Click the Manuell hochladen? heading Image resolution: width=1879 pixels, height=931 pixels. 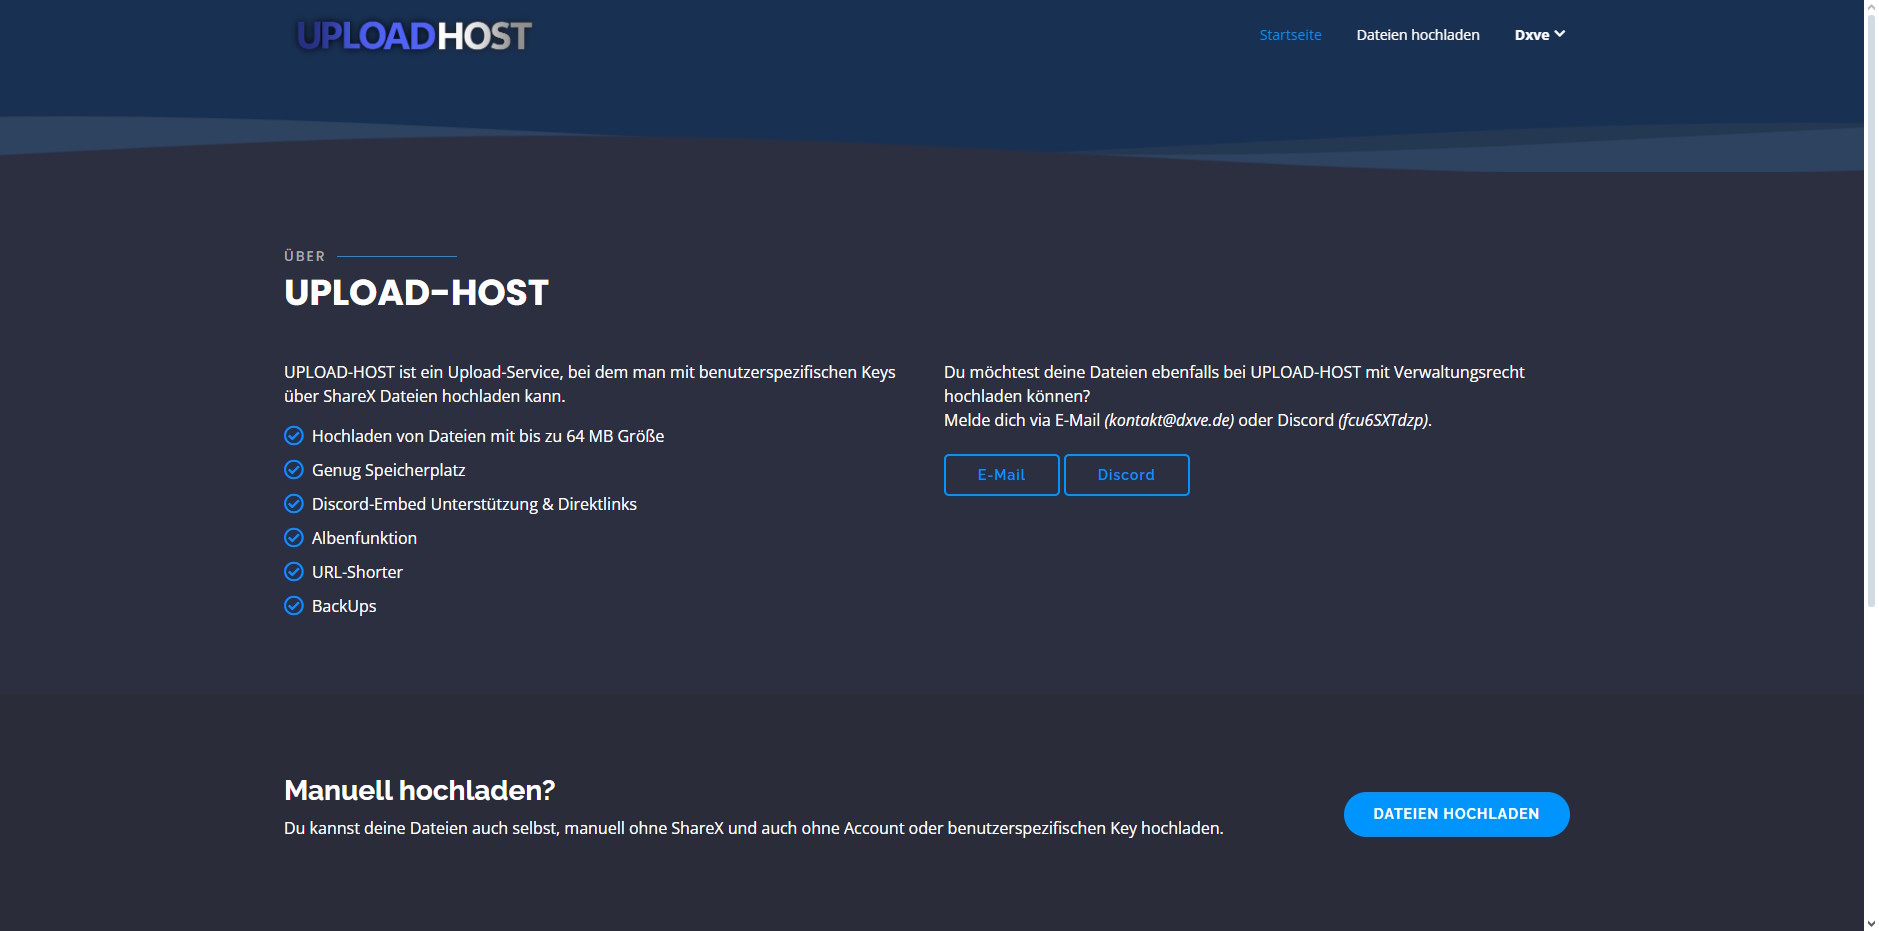click(x=419, y=791)
